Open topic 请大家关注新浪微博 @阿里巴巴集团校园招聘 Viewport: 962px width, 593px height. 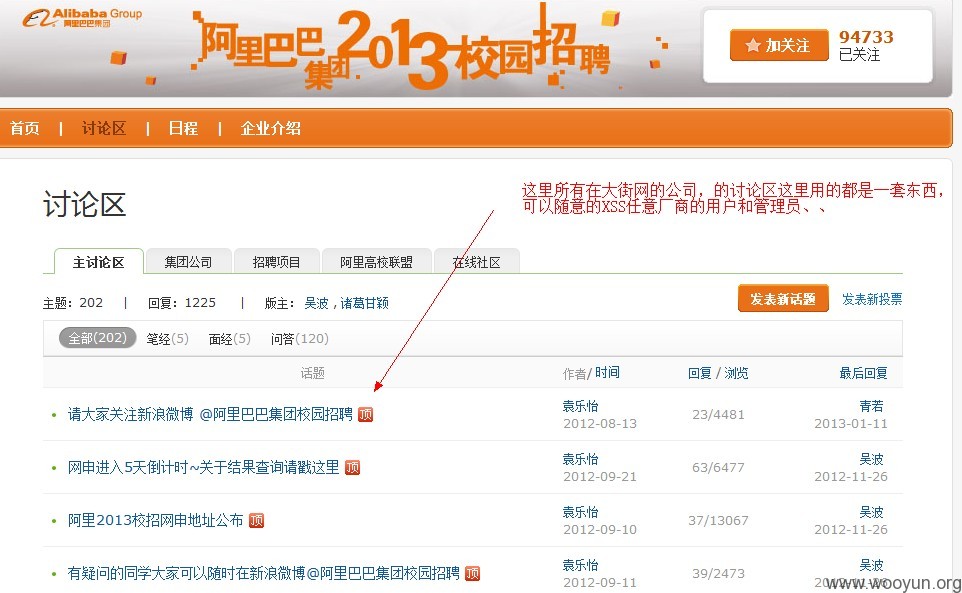(x=210, y=415)
